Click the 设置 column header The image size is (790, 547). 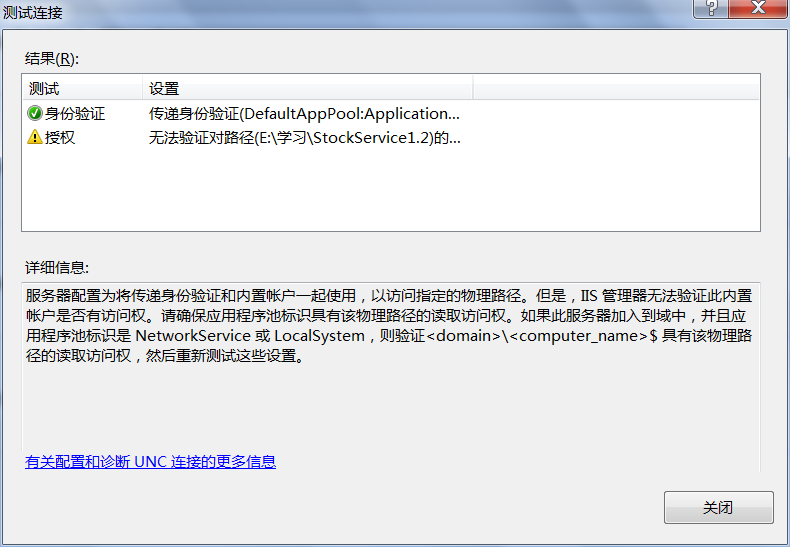click(x=308, y=88)
